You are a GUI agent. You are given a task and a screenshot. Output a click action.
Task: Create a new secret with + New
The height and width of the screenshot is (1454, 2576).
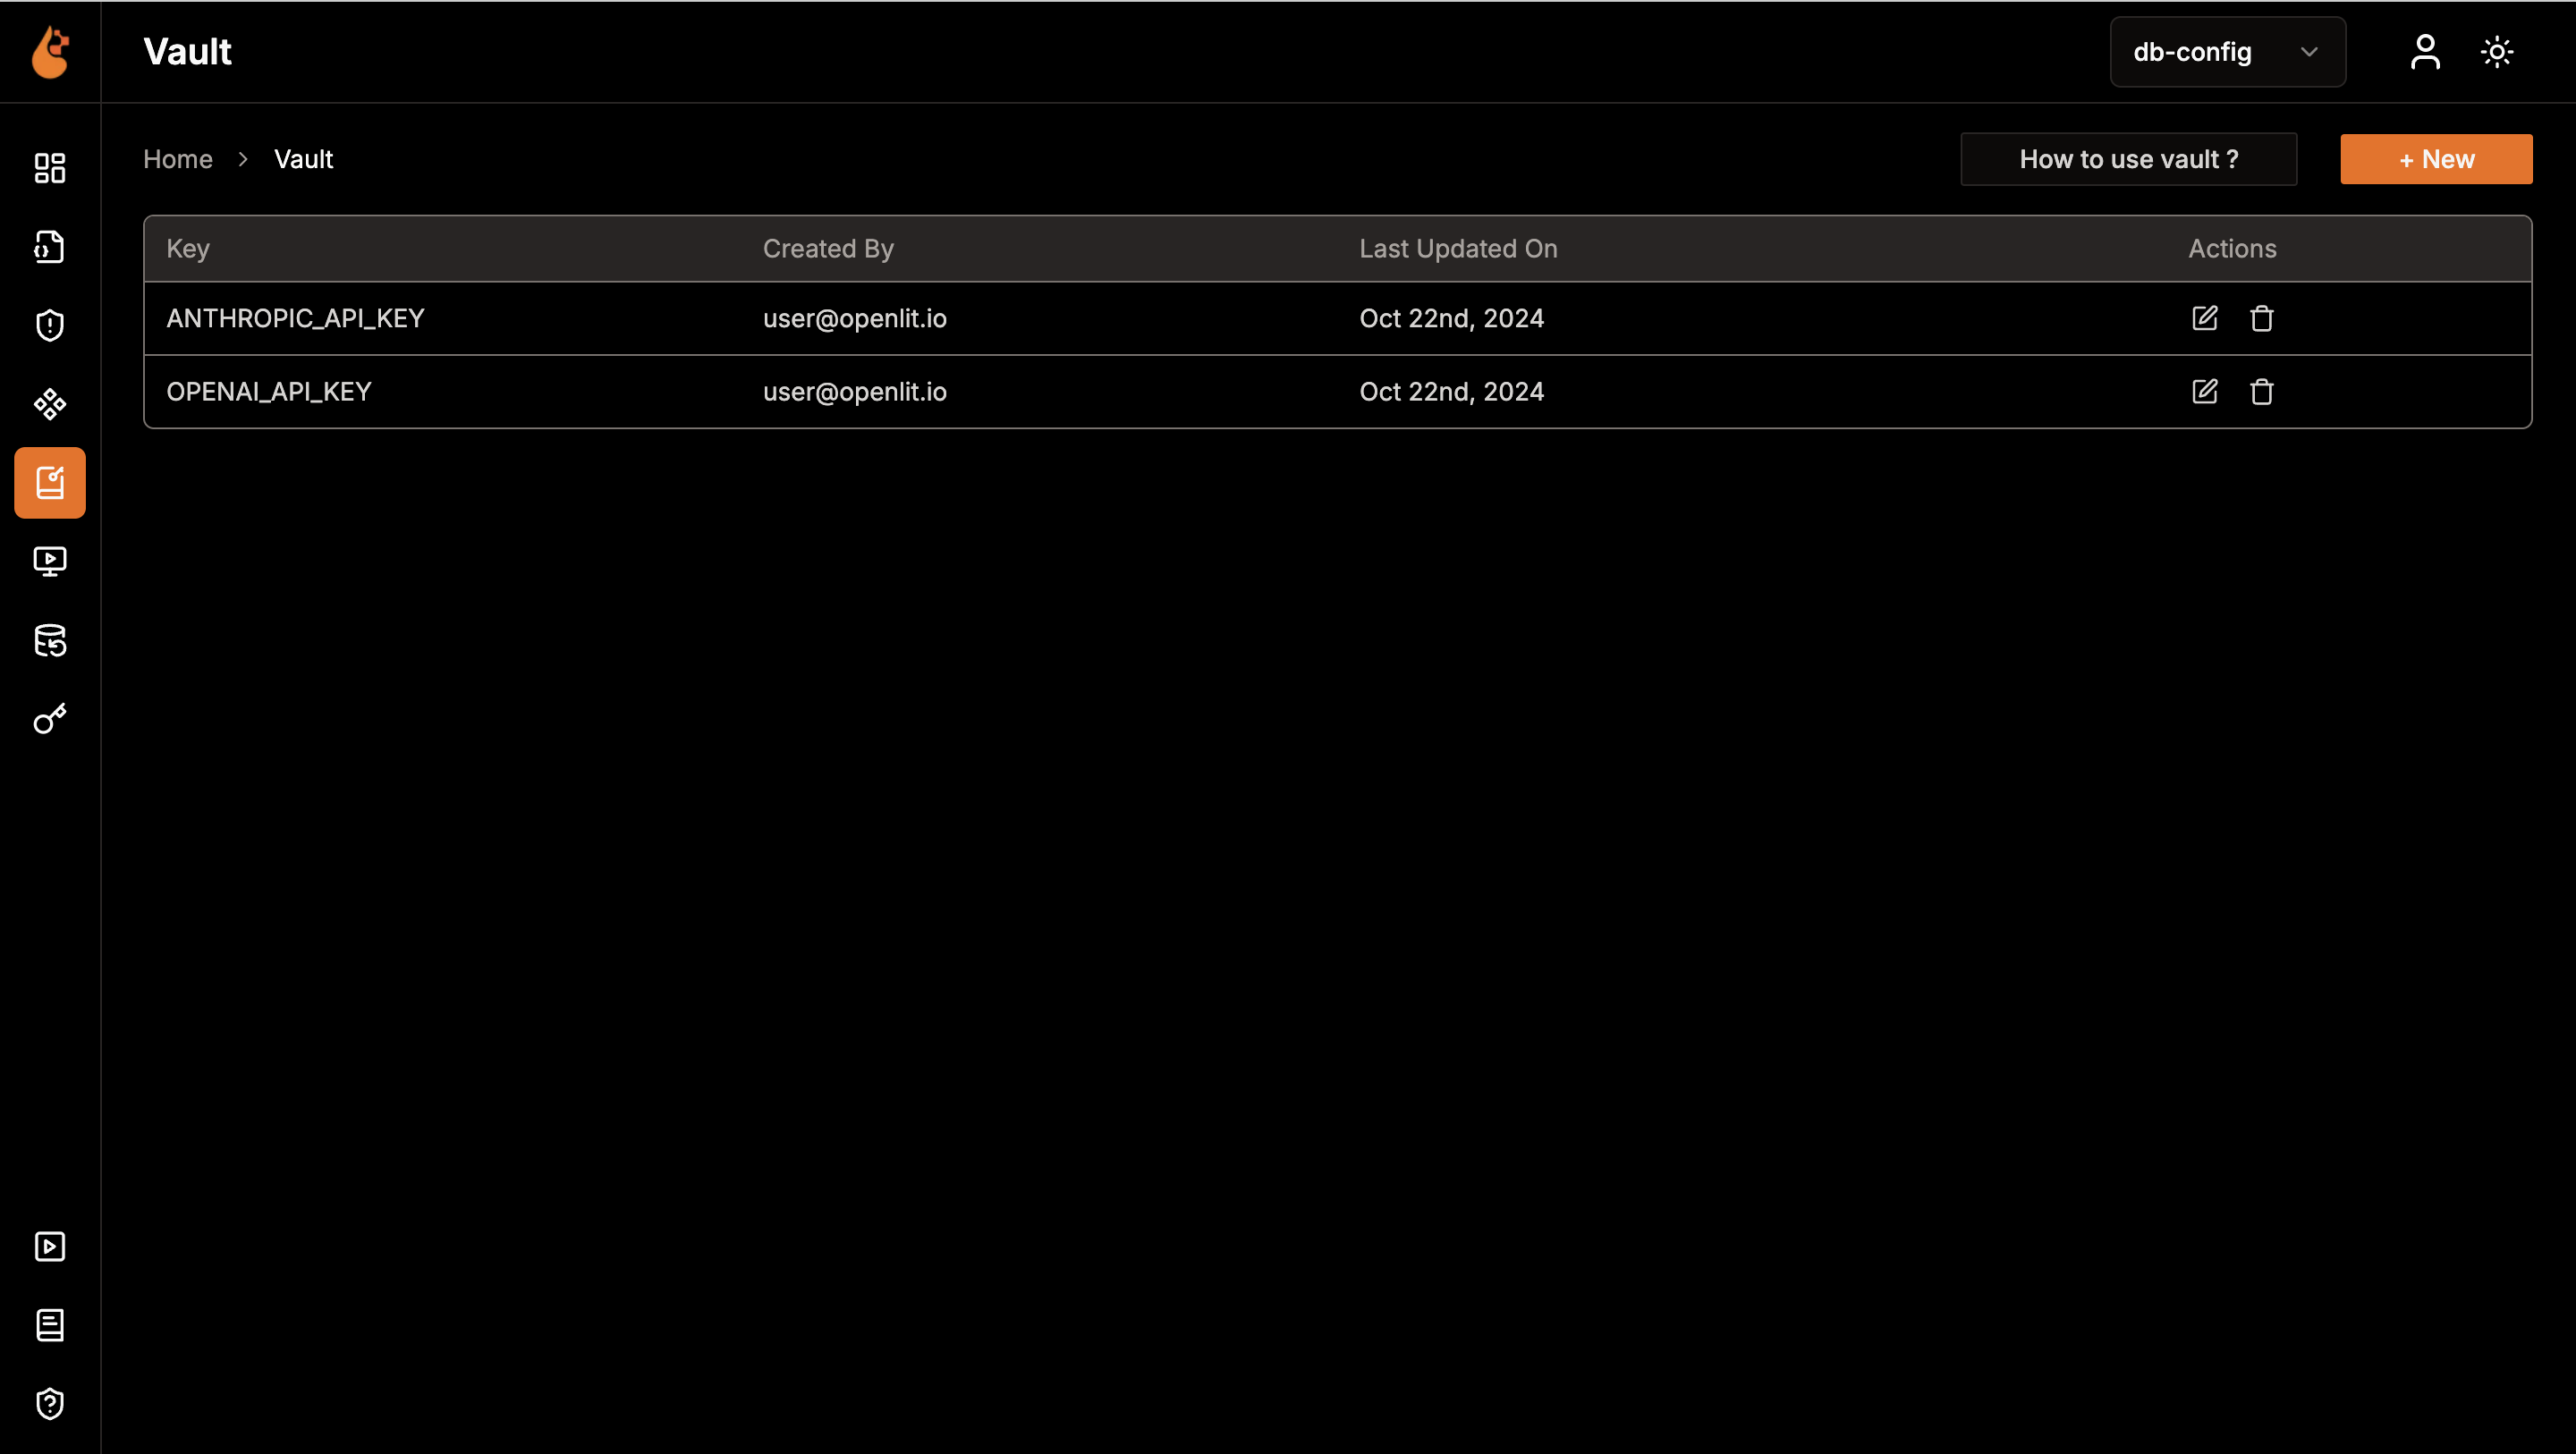click(2436, 159)
